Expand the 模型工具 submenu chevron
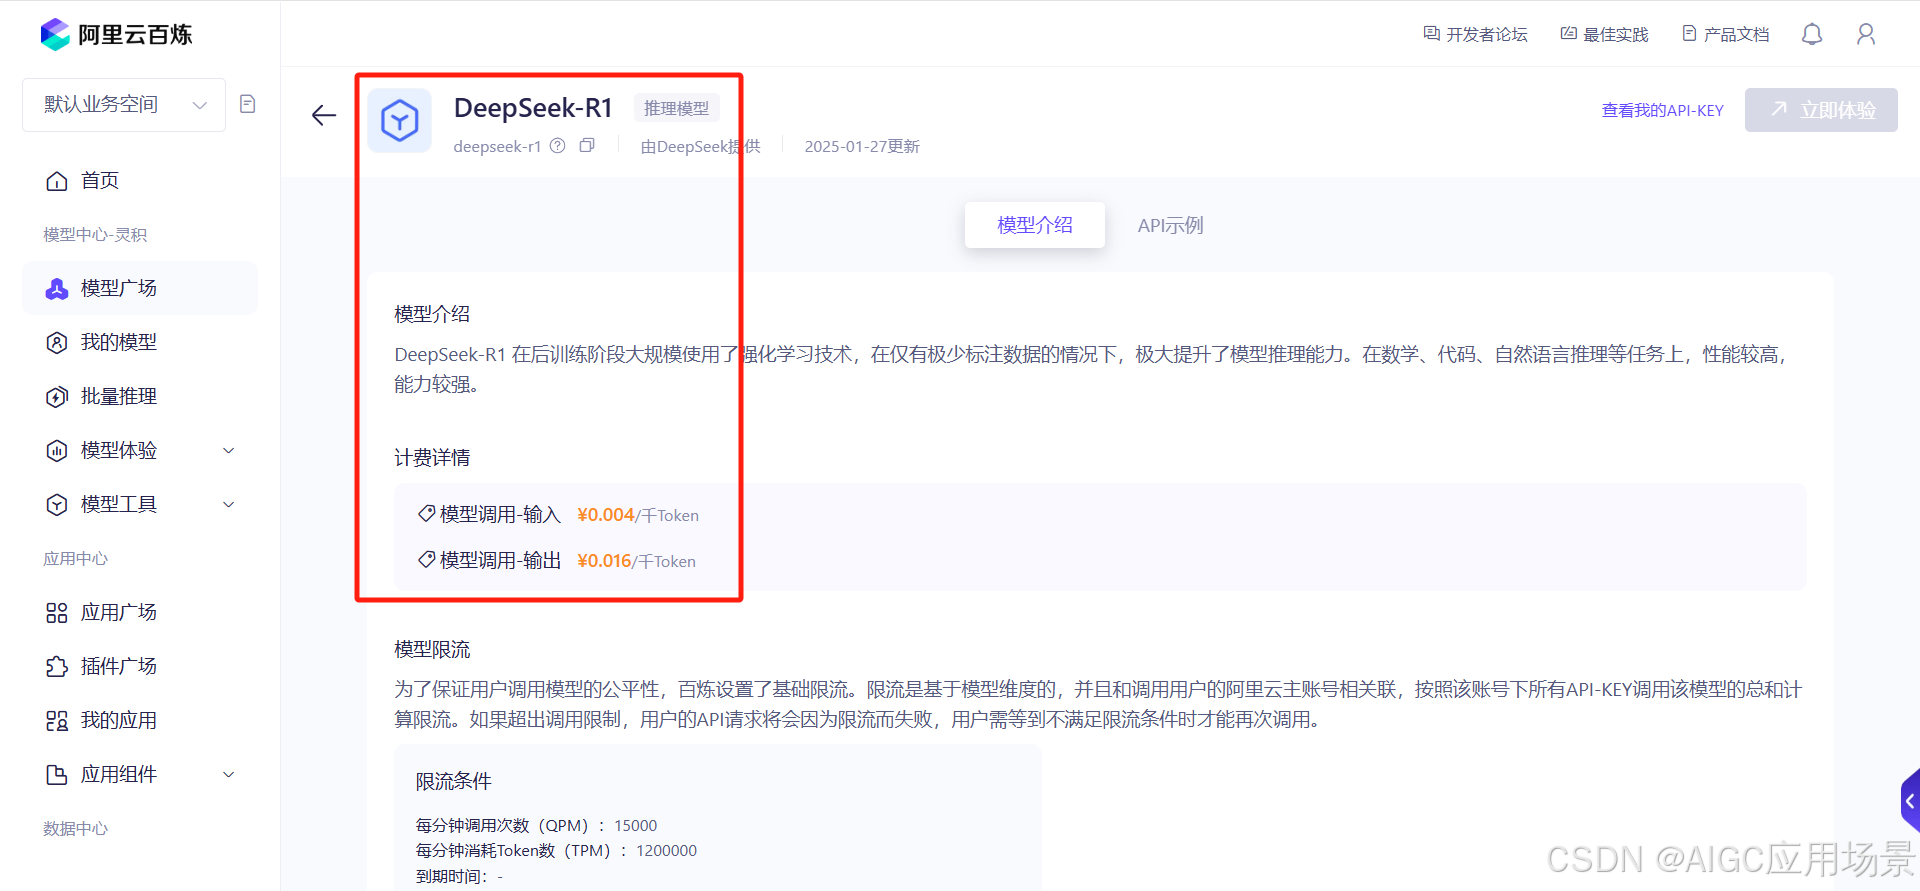Image resolution: width=1920 pixels, height=891 pixels. pos(228,504)
